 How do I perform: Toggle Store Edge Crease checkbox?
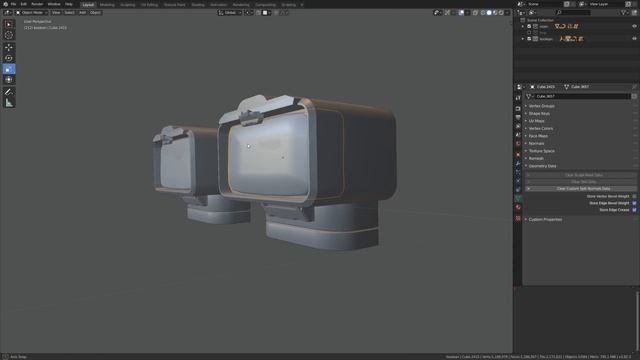click(634, 210)
